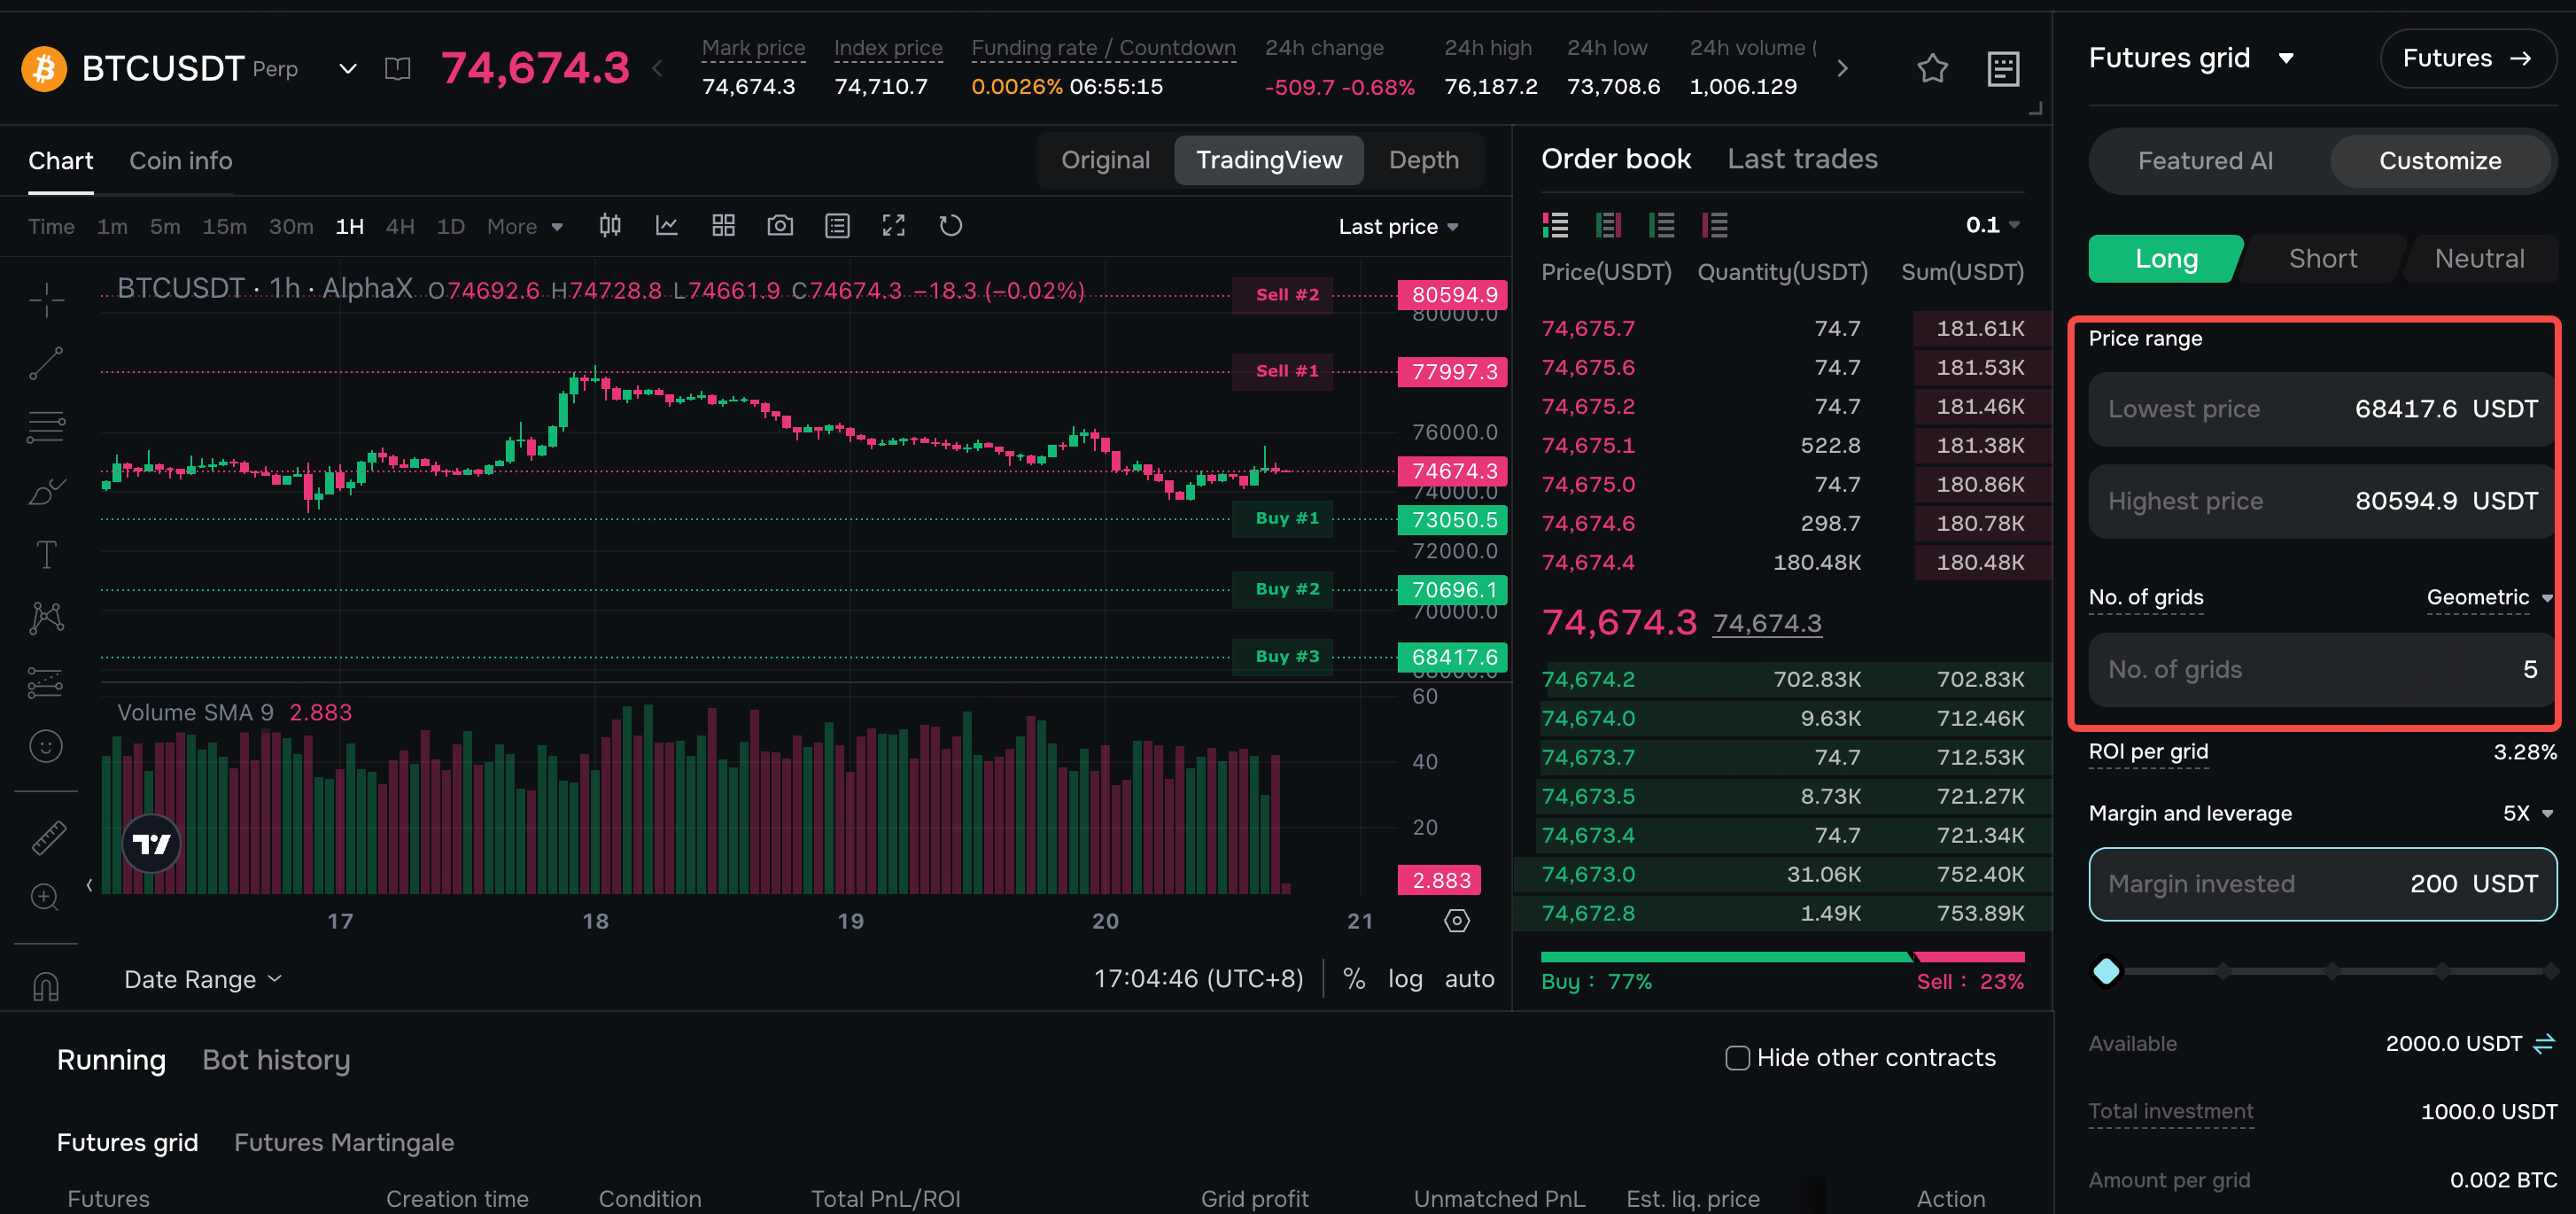
Task: Take a chart snapshot with camera icon
Action: point(780,226)
